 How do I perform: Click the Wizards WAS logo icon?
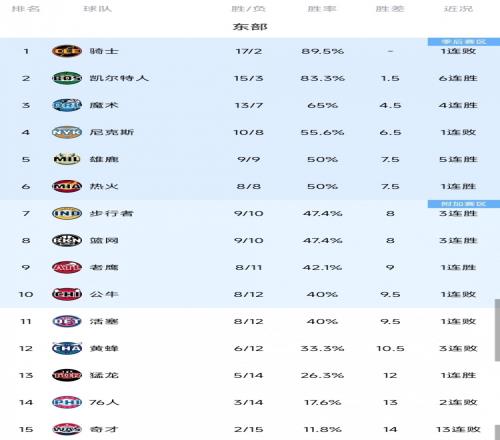coord(67,429)
